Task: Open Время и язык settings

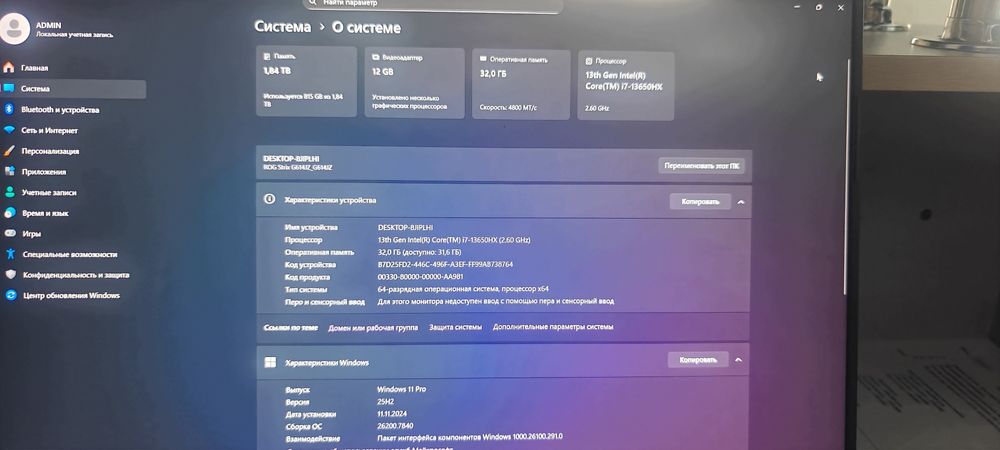Action: pyautogui.click(x=45, y=214)
